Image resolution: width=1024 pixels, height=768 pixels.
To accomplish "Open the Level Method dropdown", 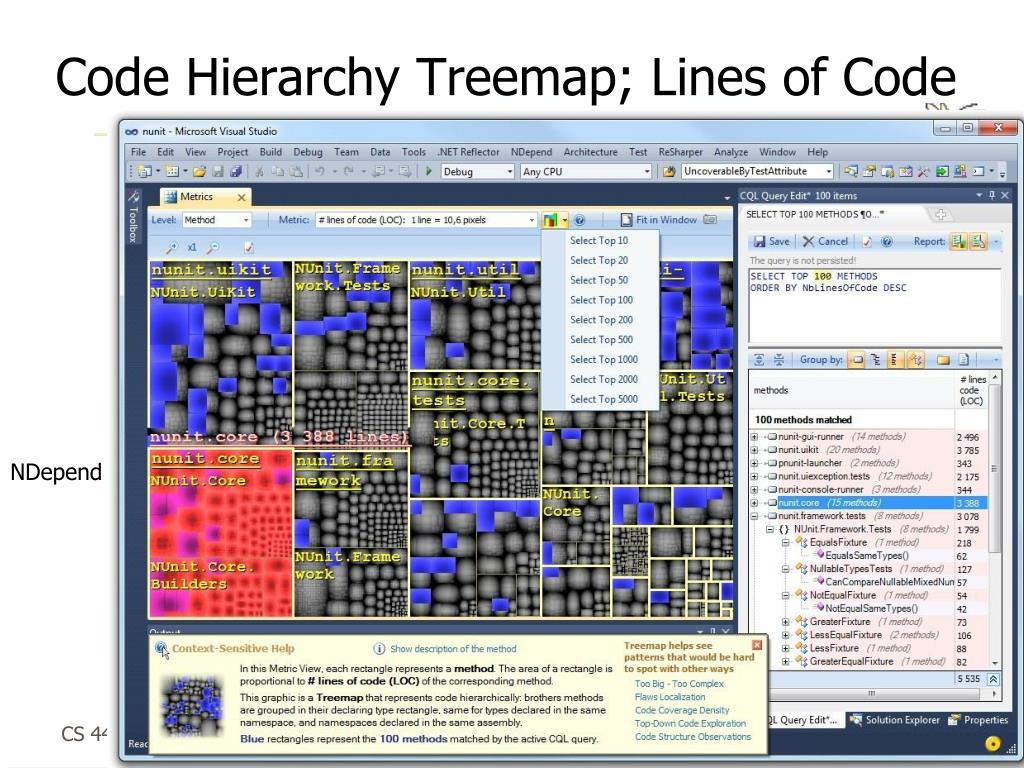I will point(216,220).
